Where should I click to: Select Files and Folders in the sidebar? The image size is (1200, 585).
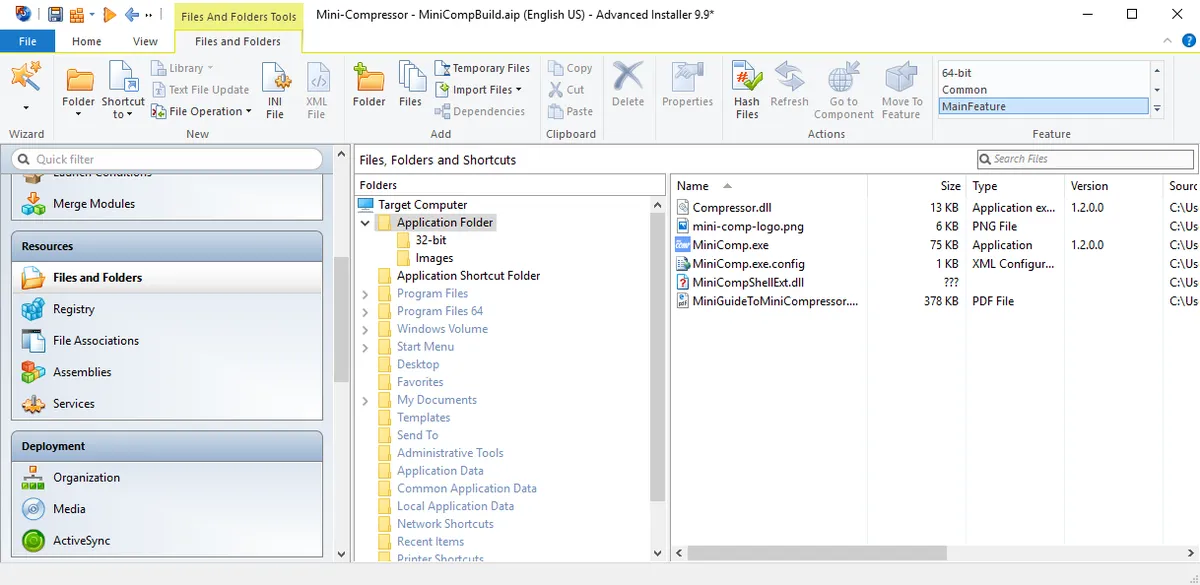click(x=167, y=277)
